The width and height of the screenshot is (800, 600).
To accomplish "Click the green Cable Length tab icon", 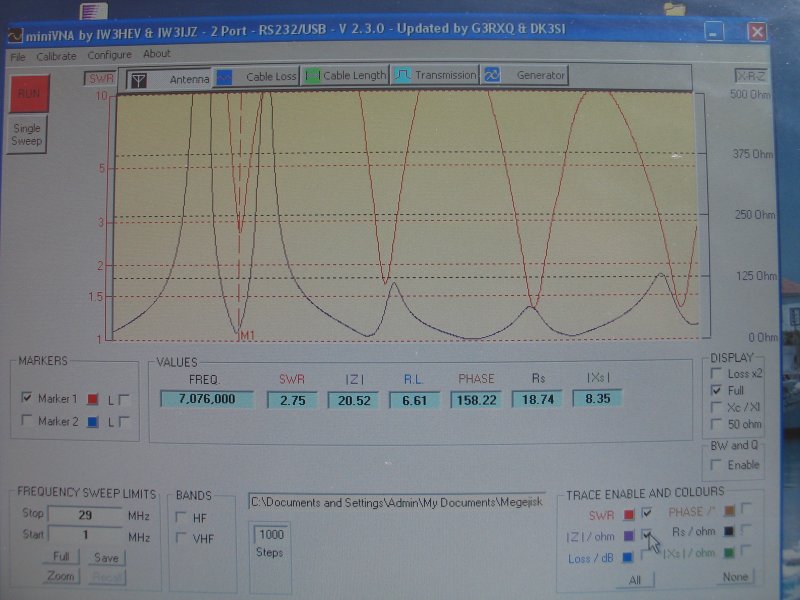I will (312, 76).
